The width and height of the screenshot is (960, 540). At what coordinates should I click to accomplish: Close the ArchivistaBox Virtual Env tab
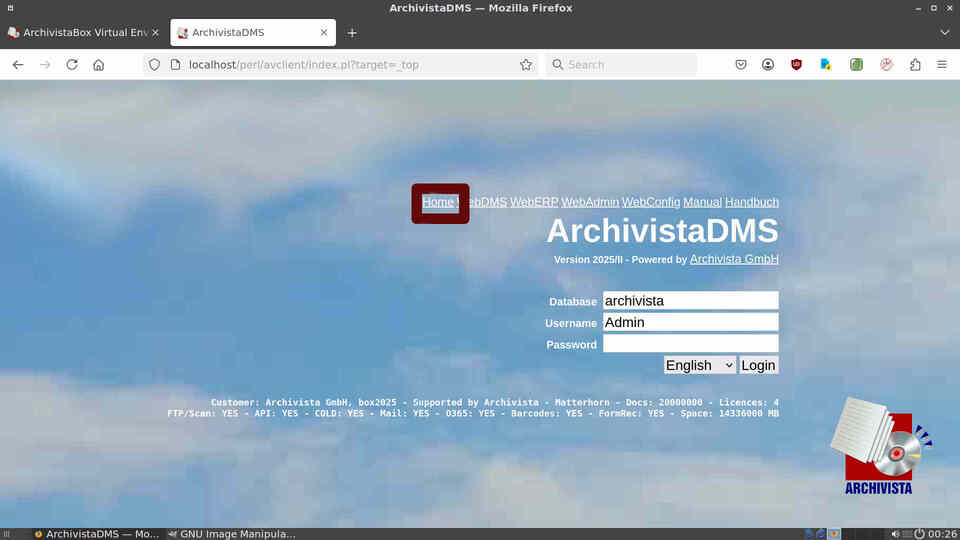[156, 32]
